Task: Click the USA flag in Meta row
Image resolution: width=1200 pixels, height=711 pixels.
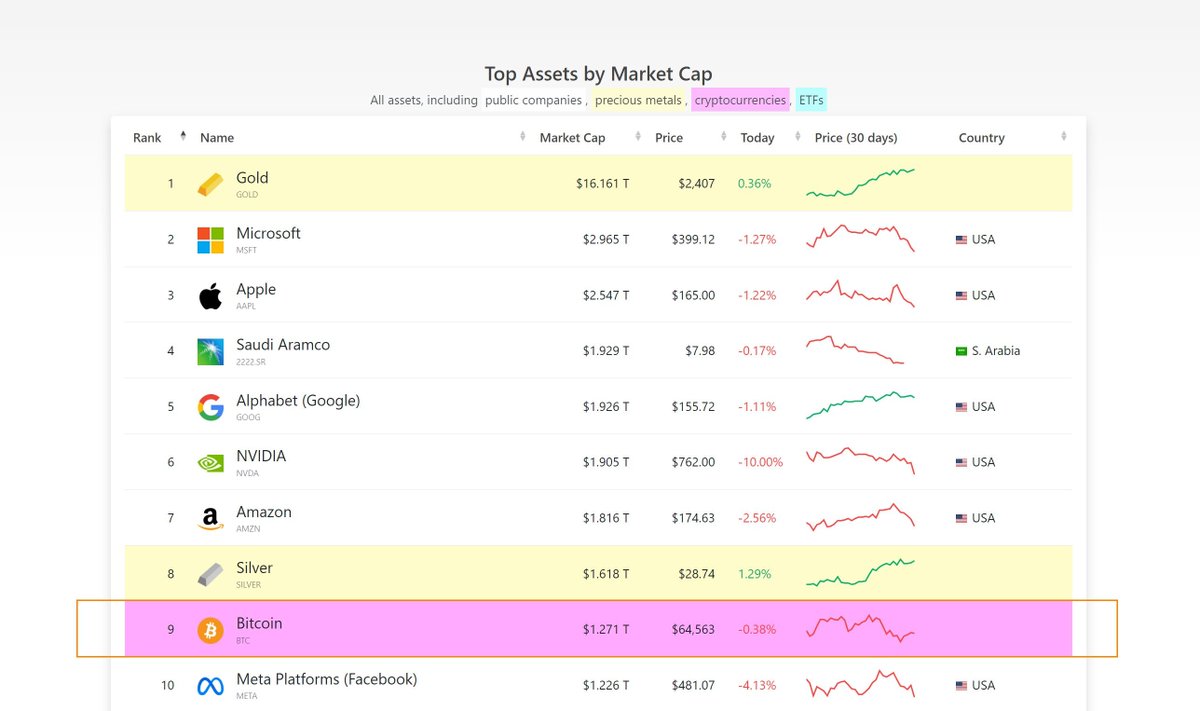Action: click(961, 686)
